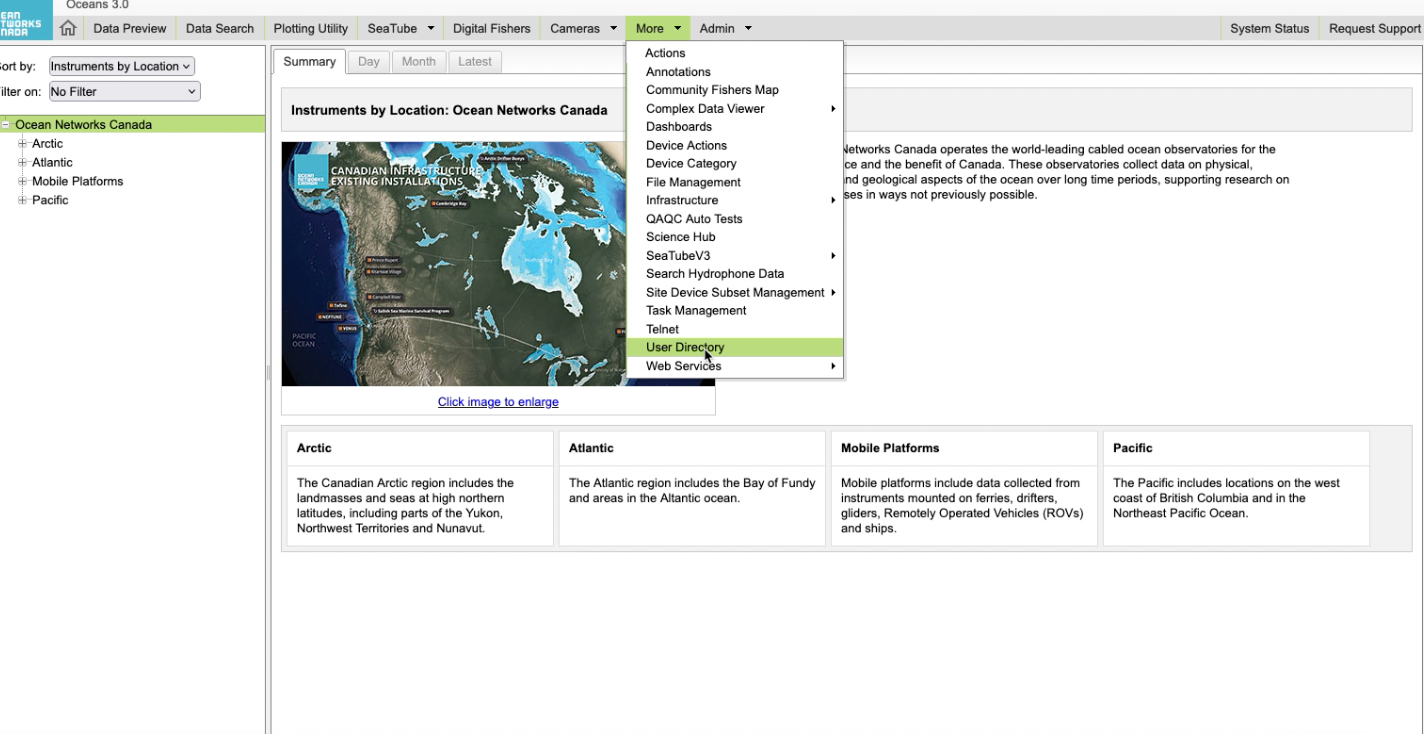Open Science Hub

tap(734, 237)
